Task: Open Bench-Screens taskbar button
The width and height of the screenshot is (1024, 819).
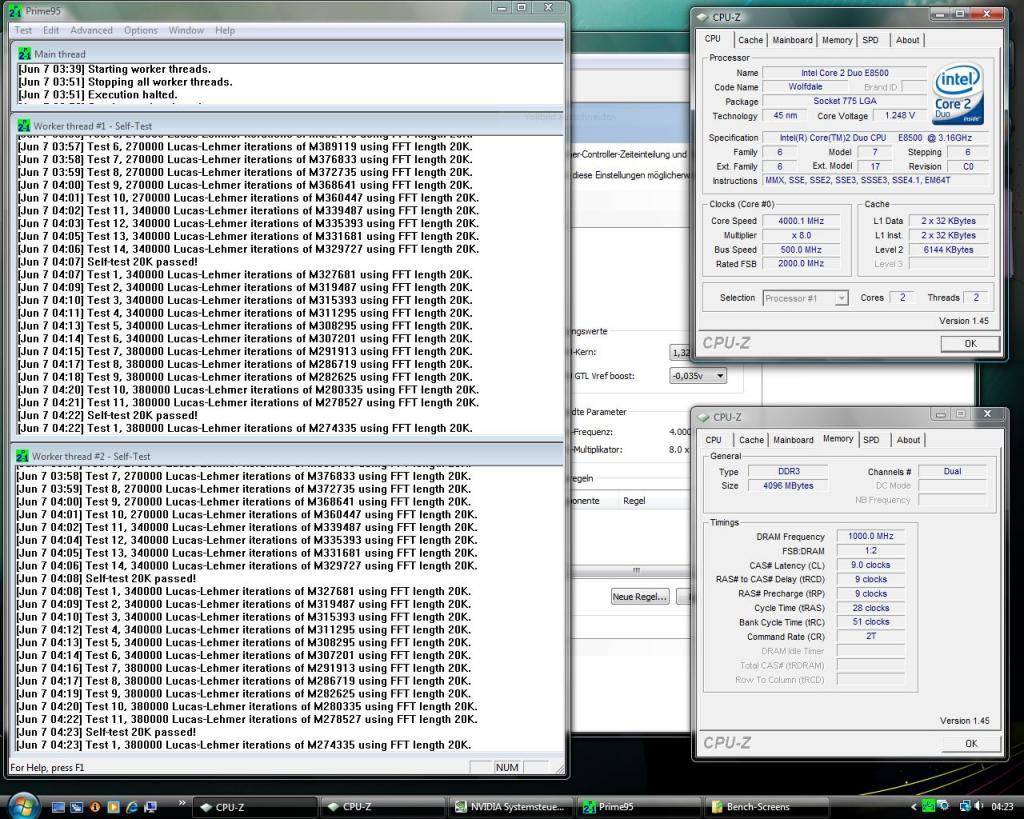Action: click(765, 807)
